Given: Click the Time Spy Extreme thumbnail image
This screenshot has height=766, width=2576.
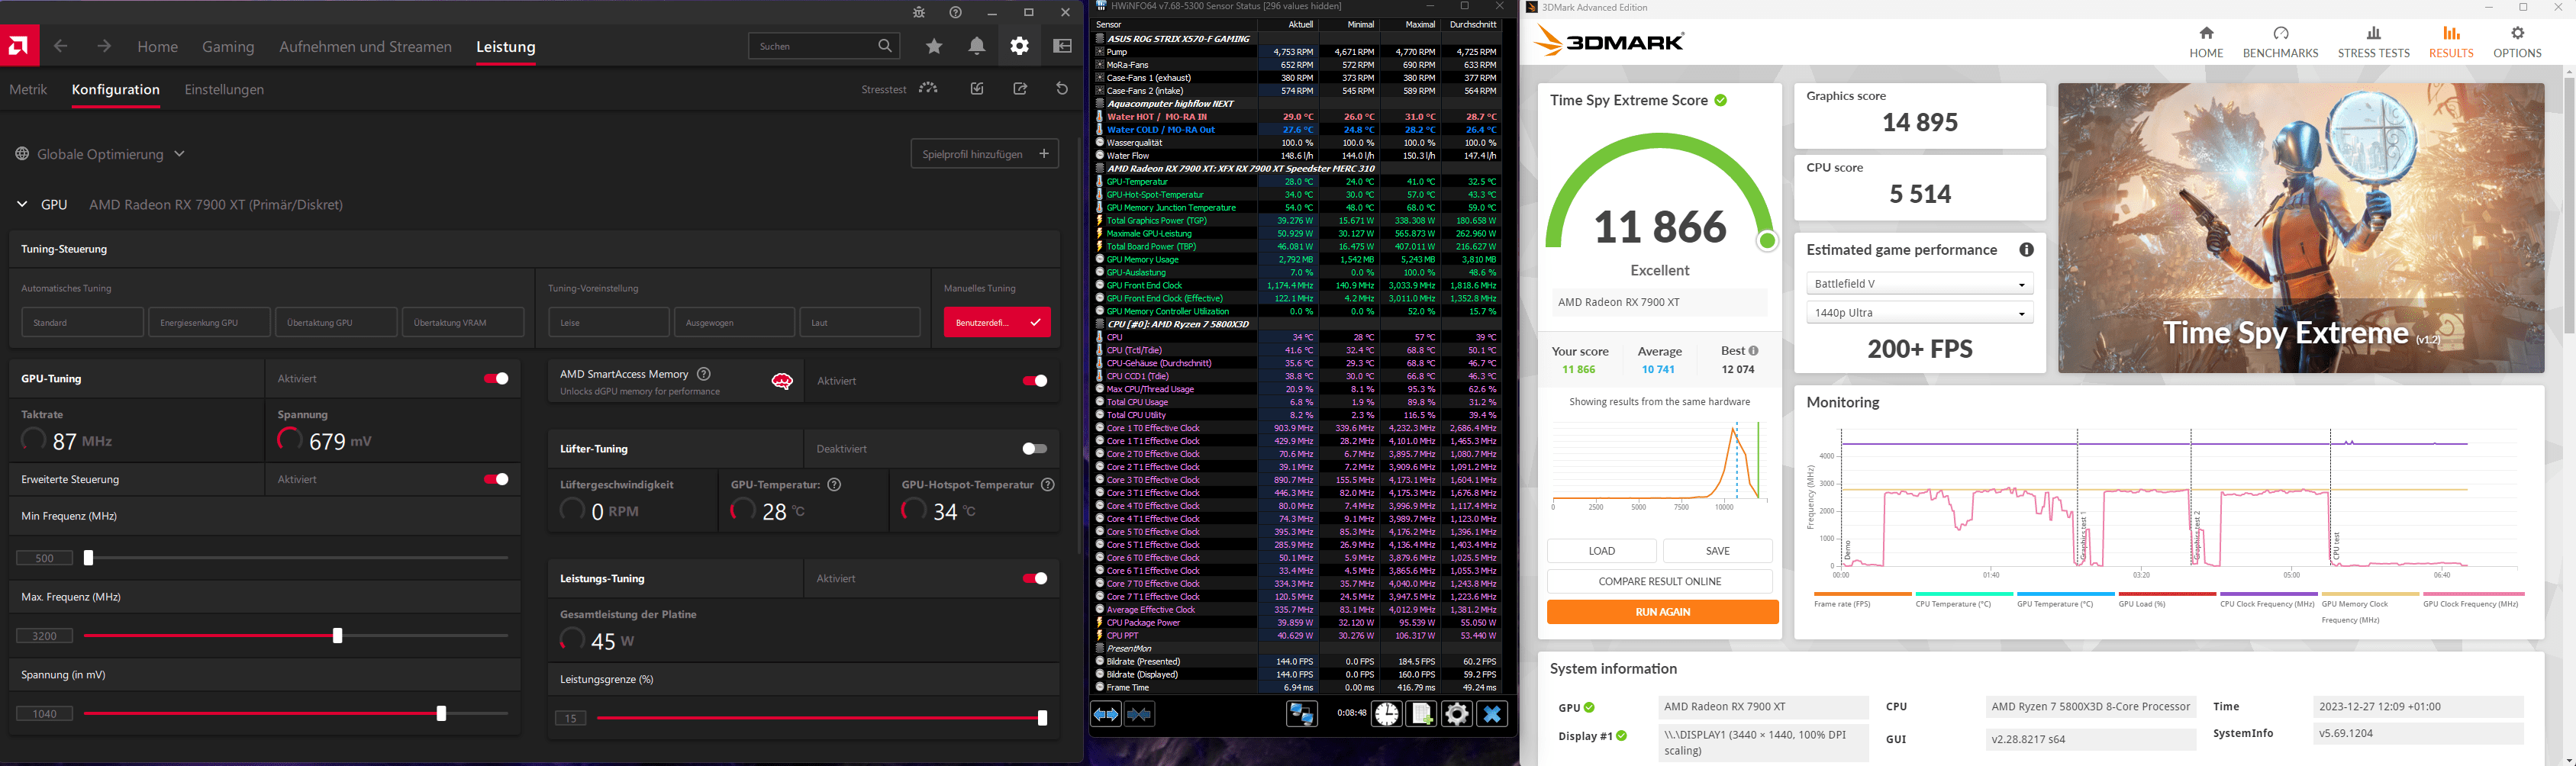Looking at the screenshot, I should click(2301, 228).
